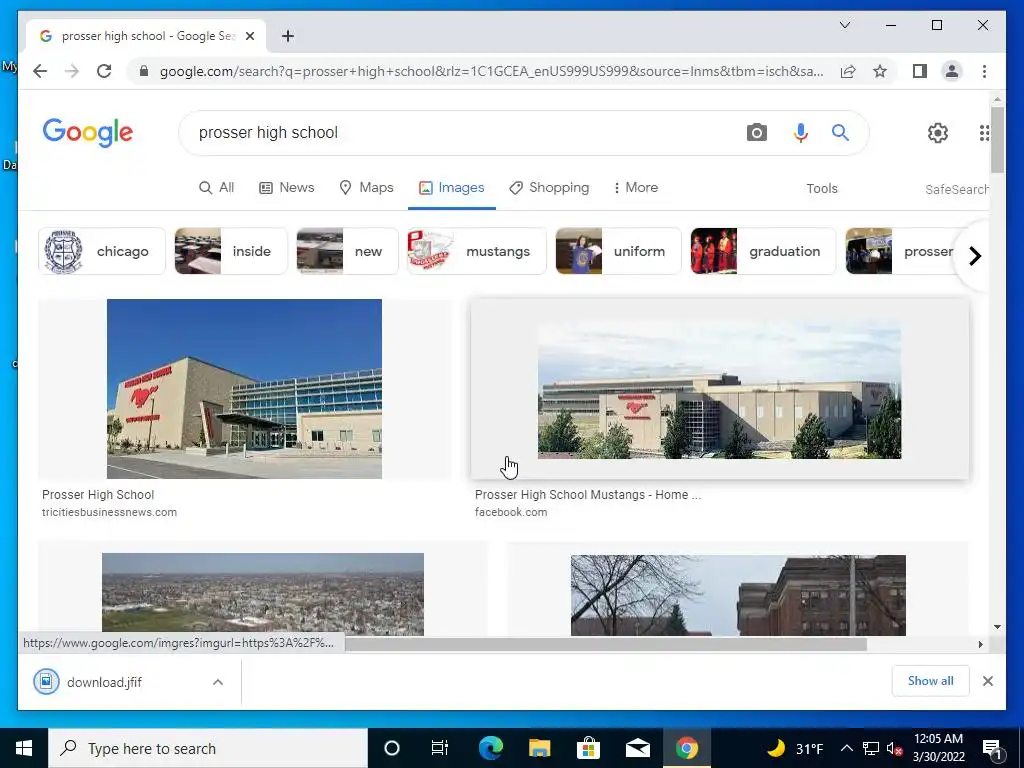Close the prosser high school tab
Viewport: 1024px width, 768px height.
tap(249, 36)
